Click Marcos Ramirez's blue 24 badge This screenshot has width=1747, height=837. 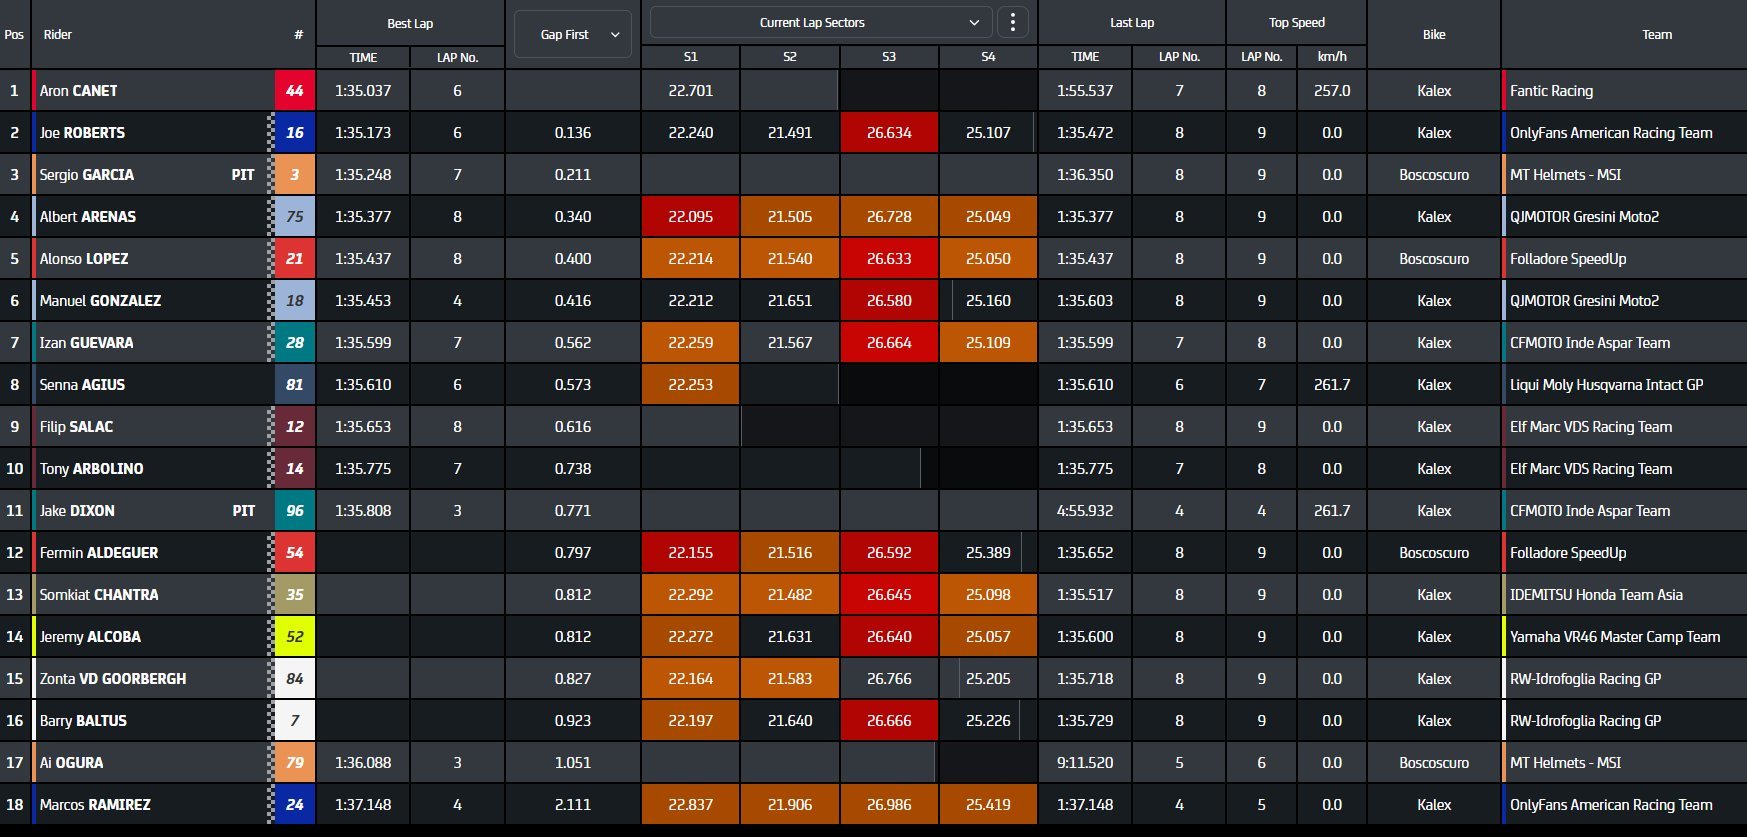tap(295, 805)
